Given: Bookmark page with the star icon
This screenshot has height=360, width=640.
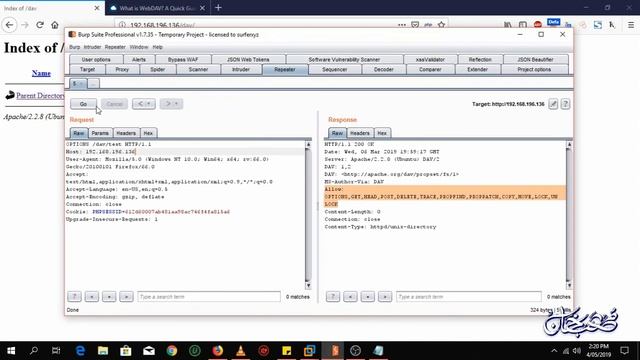Looking at the screenshot, I should point(441,25).
